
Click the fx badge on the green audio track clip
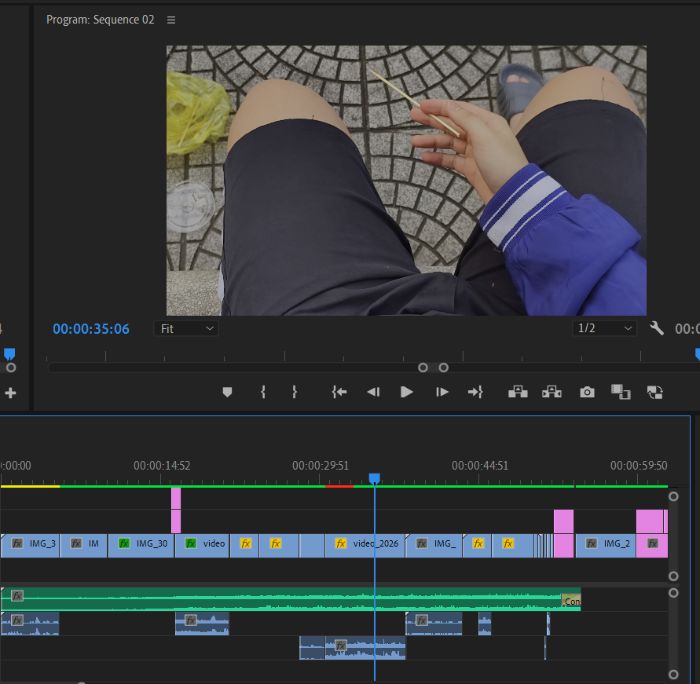pos(17,596)
